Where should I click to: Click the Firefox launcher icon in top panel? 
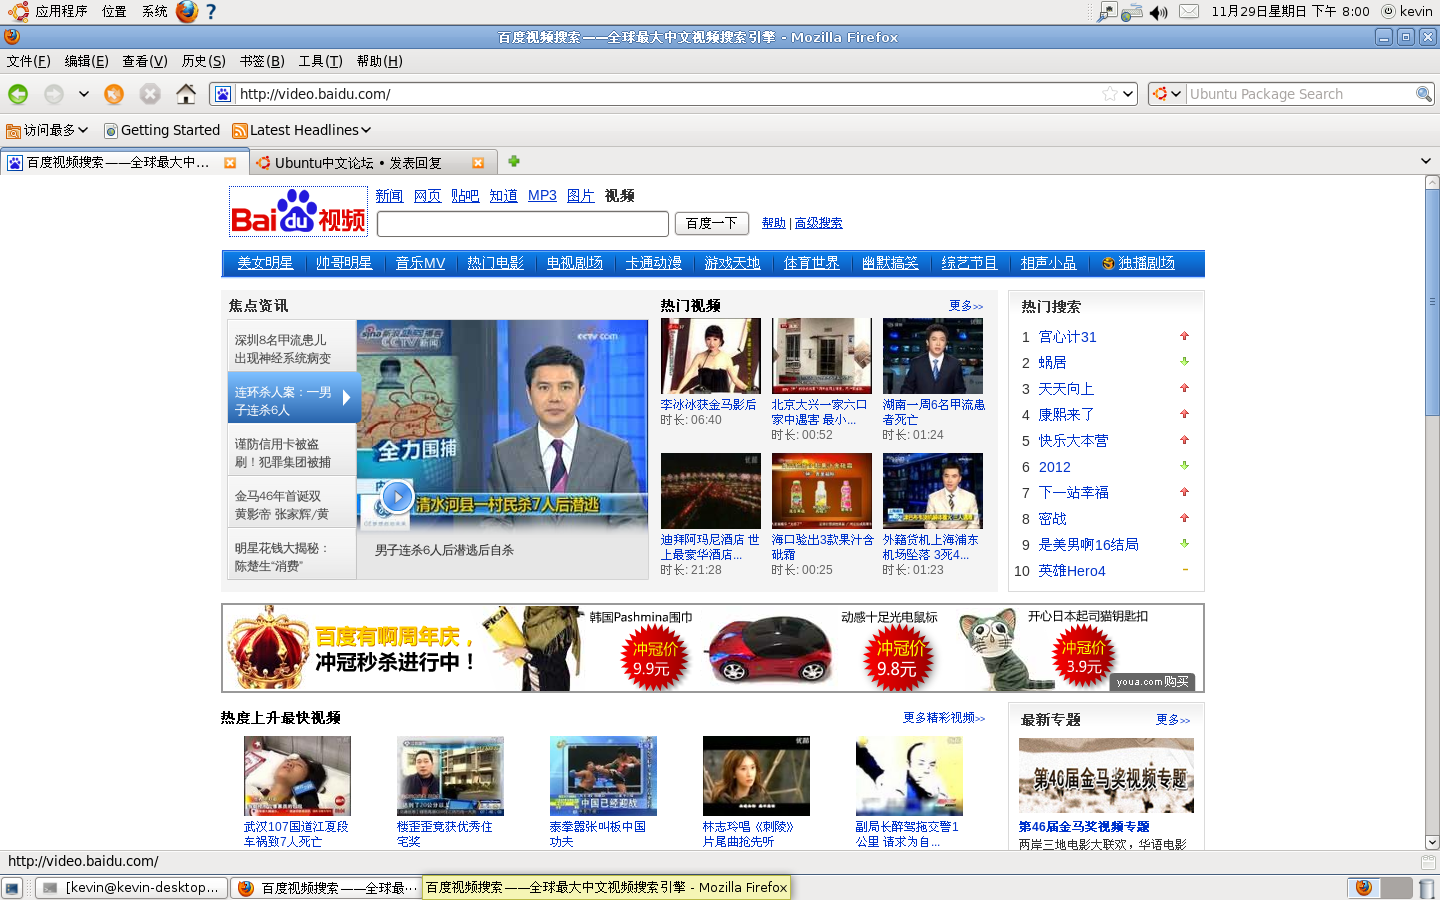point(187,11)
